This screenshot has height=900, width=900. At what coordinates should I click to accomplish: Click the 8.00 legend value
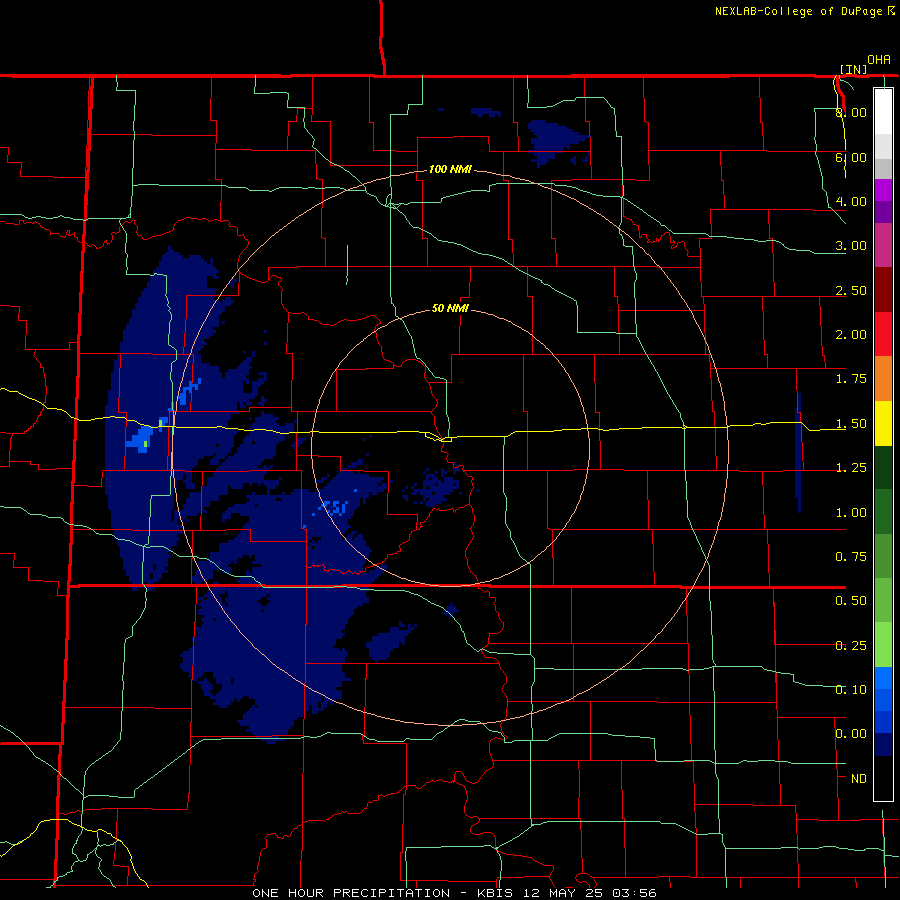pos(851,112)
